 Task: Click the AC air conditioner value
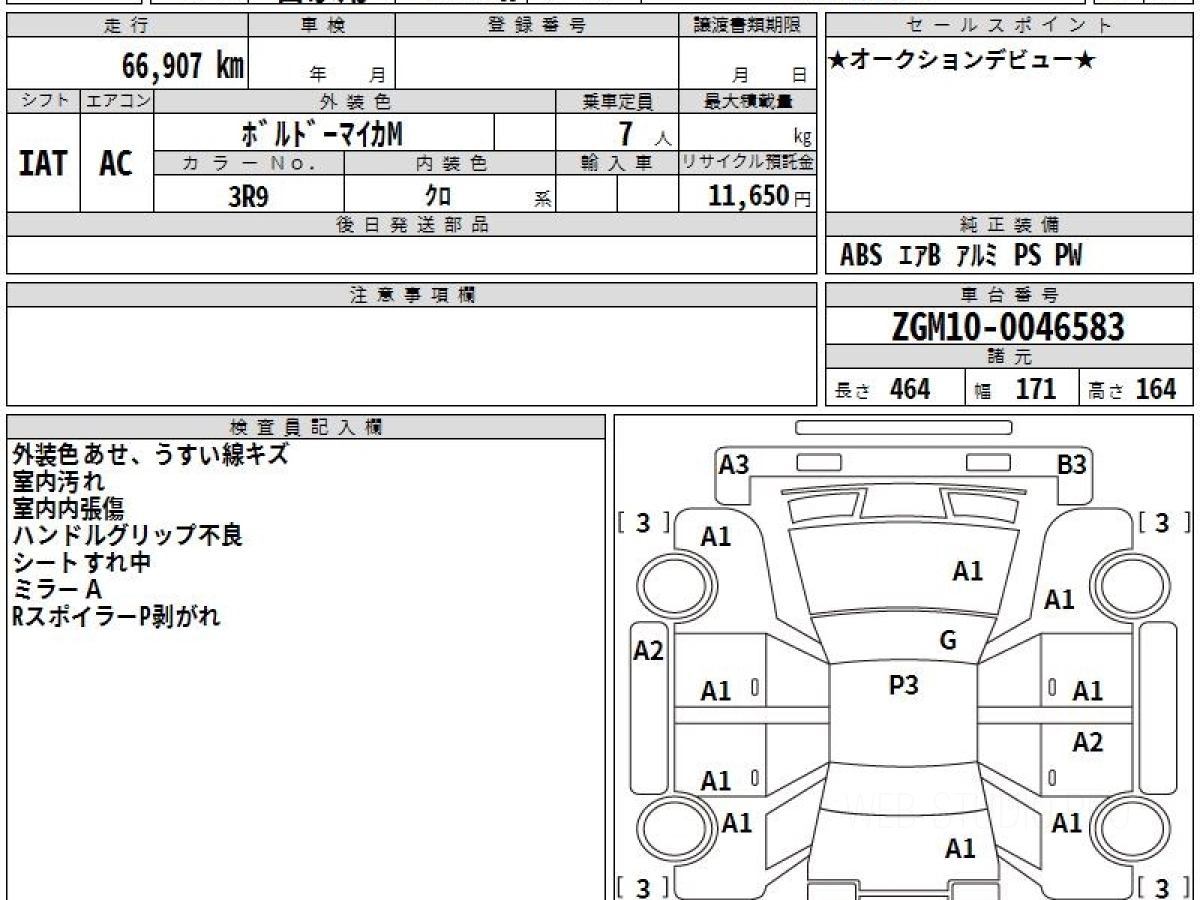[117, 163]
